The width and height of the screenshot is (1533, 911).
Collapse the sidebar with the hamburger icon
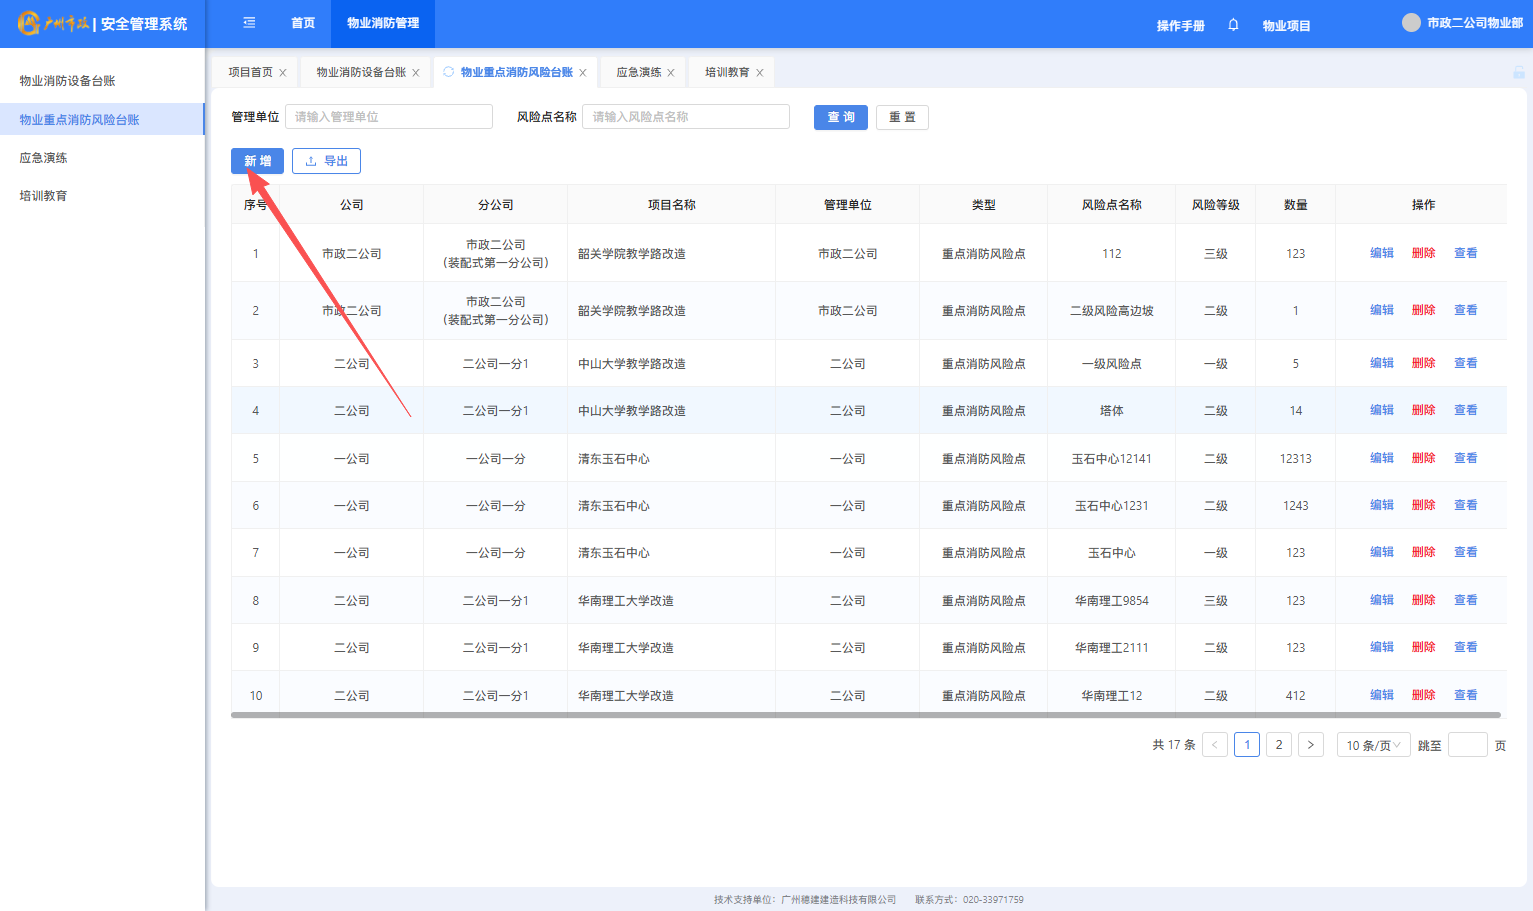pos(249,23)
